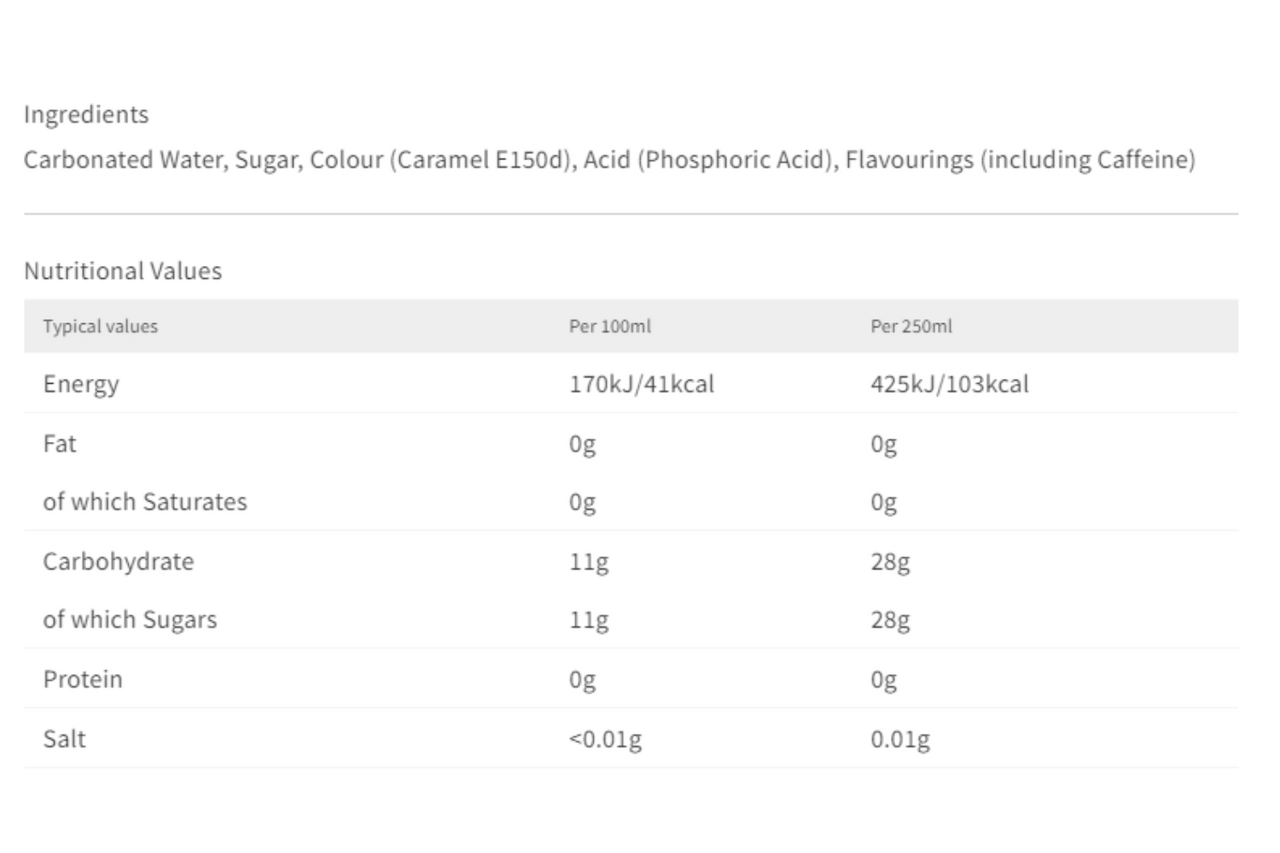Click the 170kJ/41kcal energy value
The image size is (1280, 853).
(641, 384)
